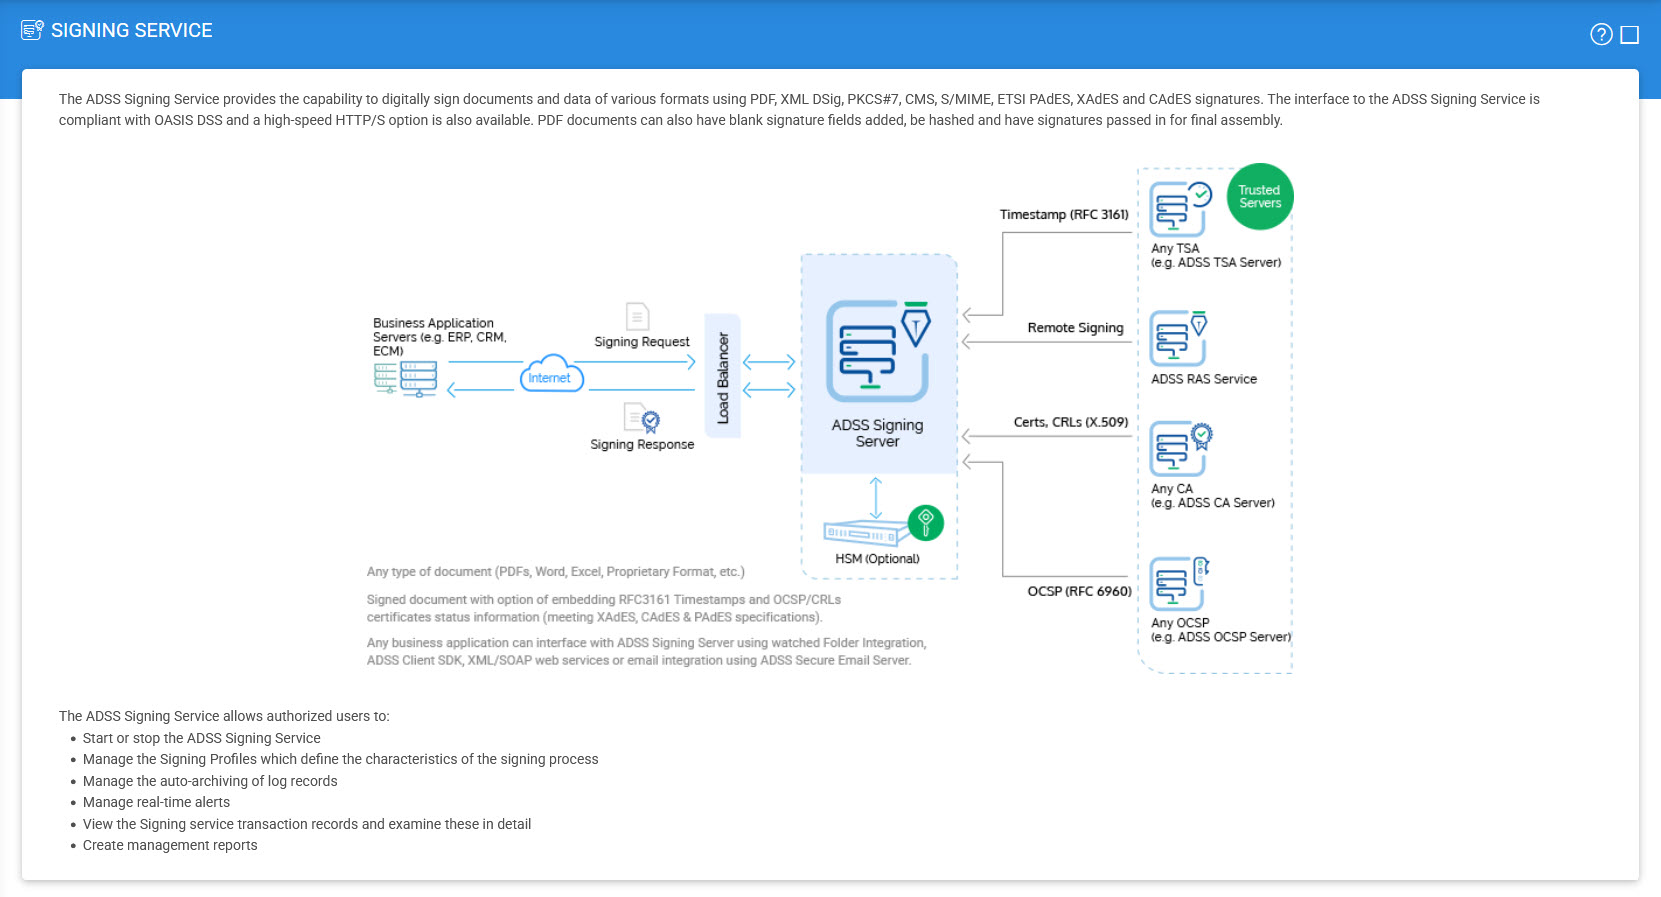
Task: Click the SIGNING SERVICE header title
Action: 132,31
